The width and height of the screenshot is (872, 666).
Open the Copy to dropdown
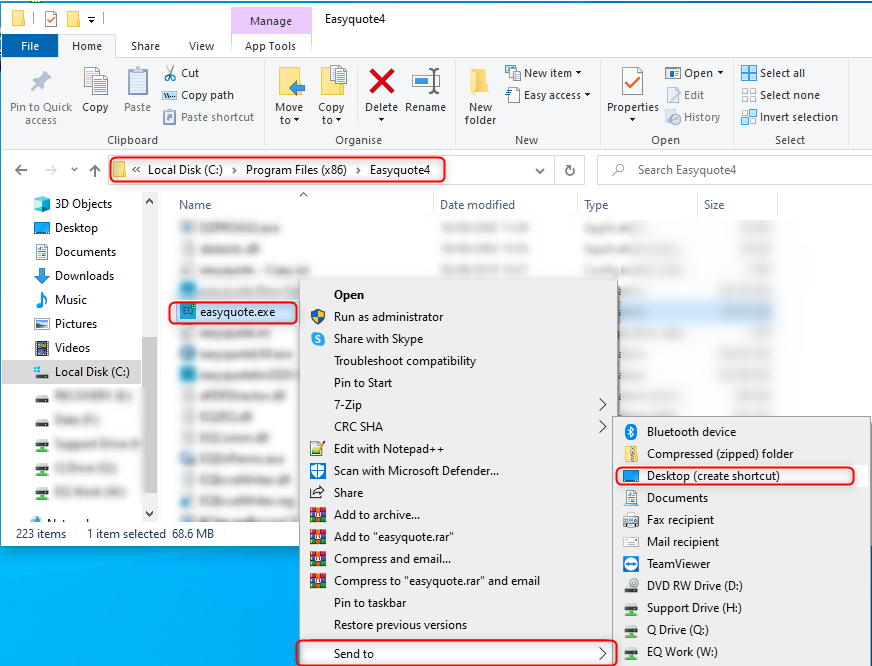(331, 96)
